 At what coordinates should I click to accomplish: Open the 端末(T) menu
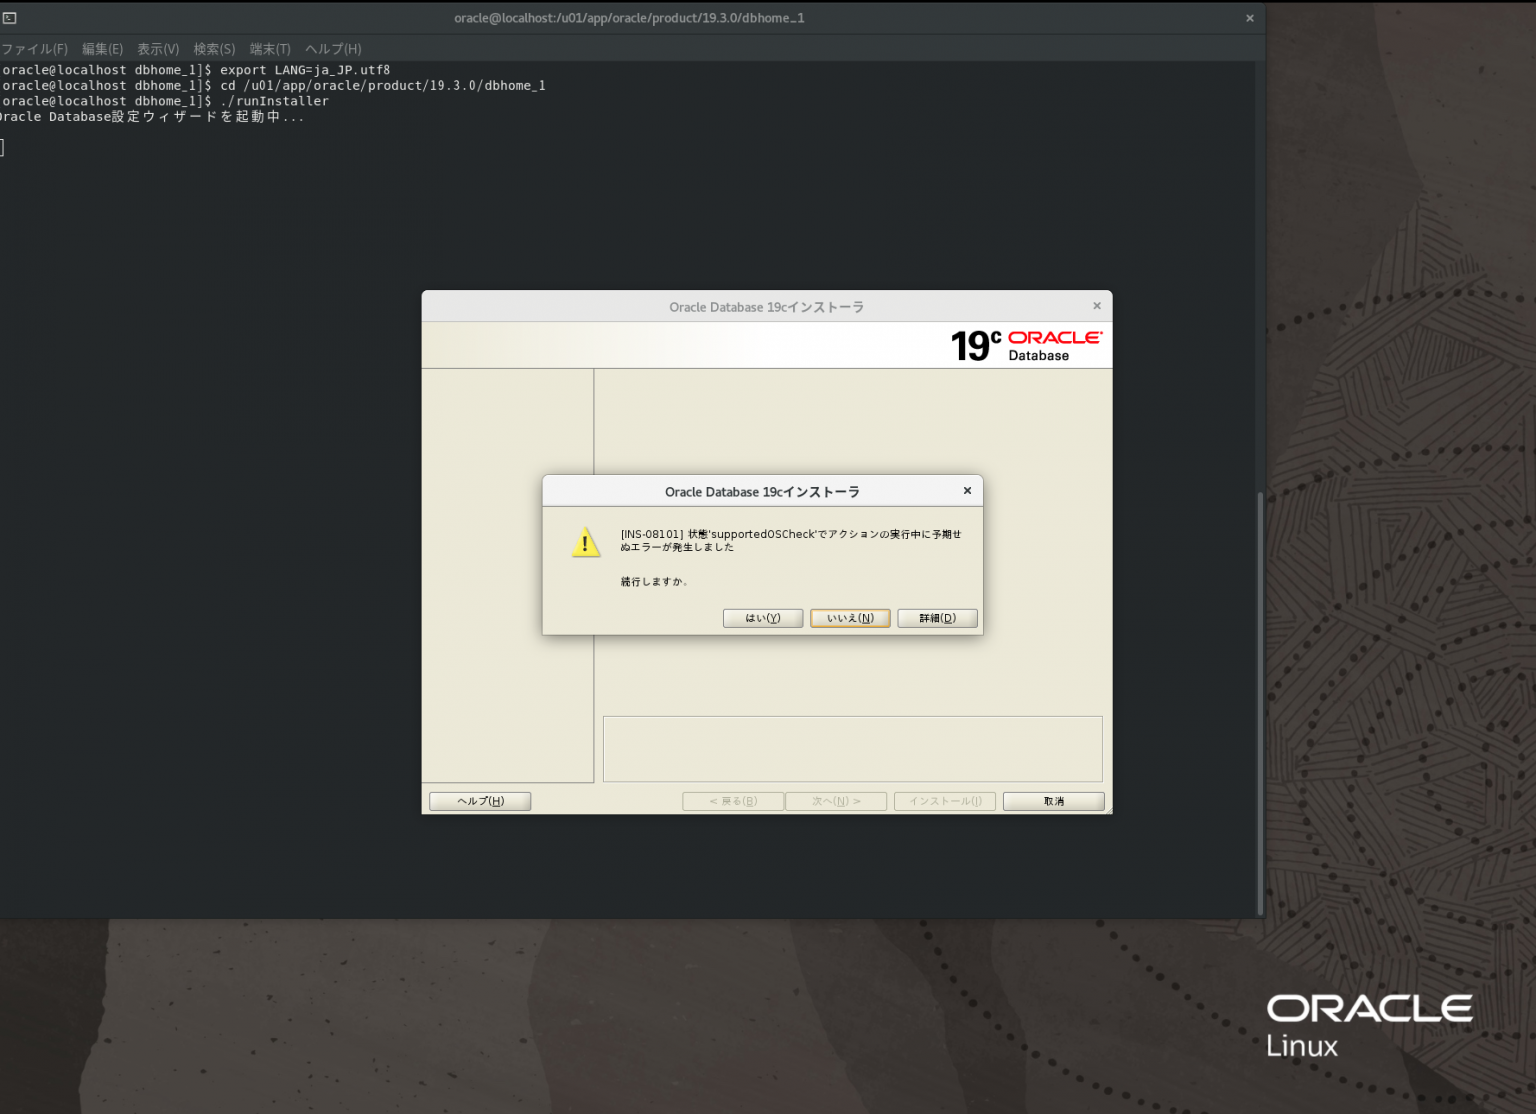point(269,48)
